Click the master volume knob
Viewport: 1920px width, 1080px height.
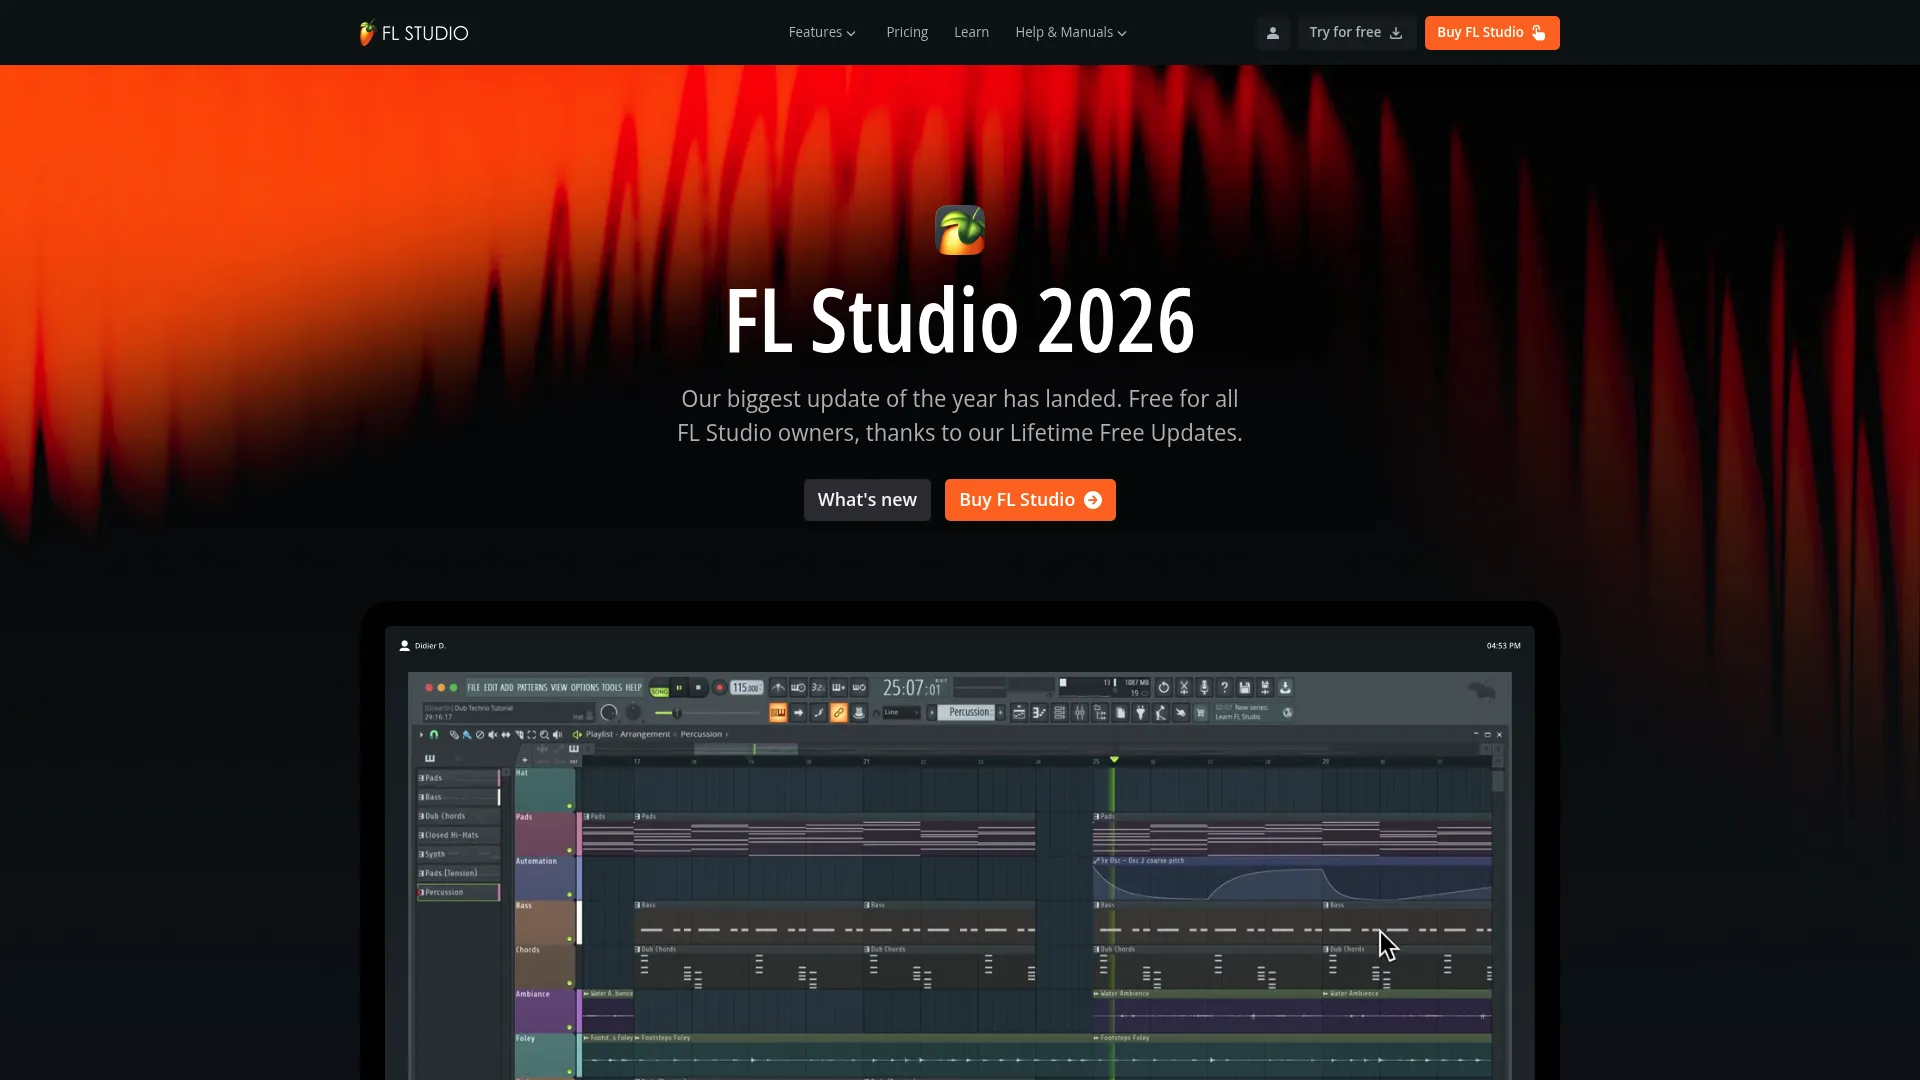(x=608, y=712)
